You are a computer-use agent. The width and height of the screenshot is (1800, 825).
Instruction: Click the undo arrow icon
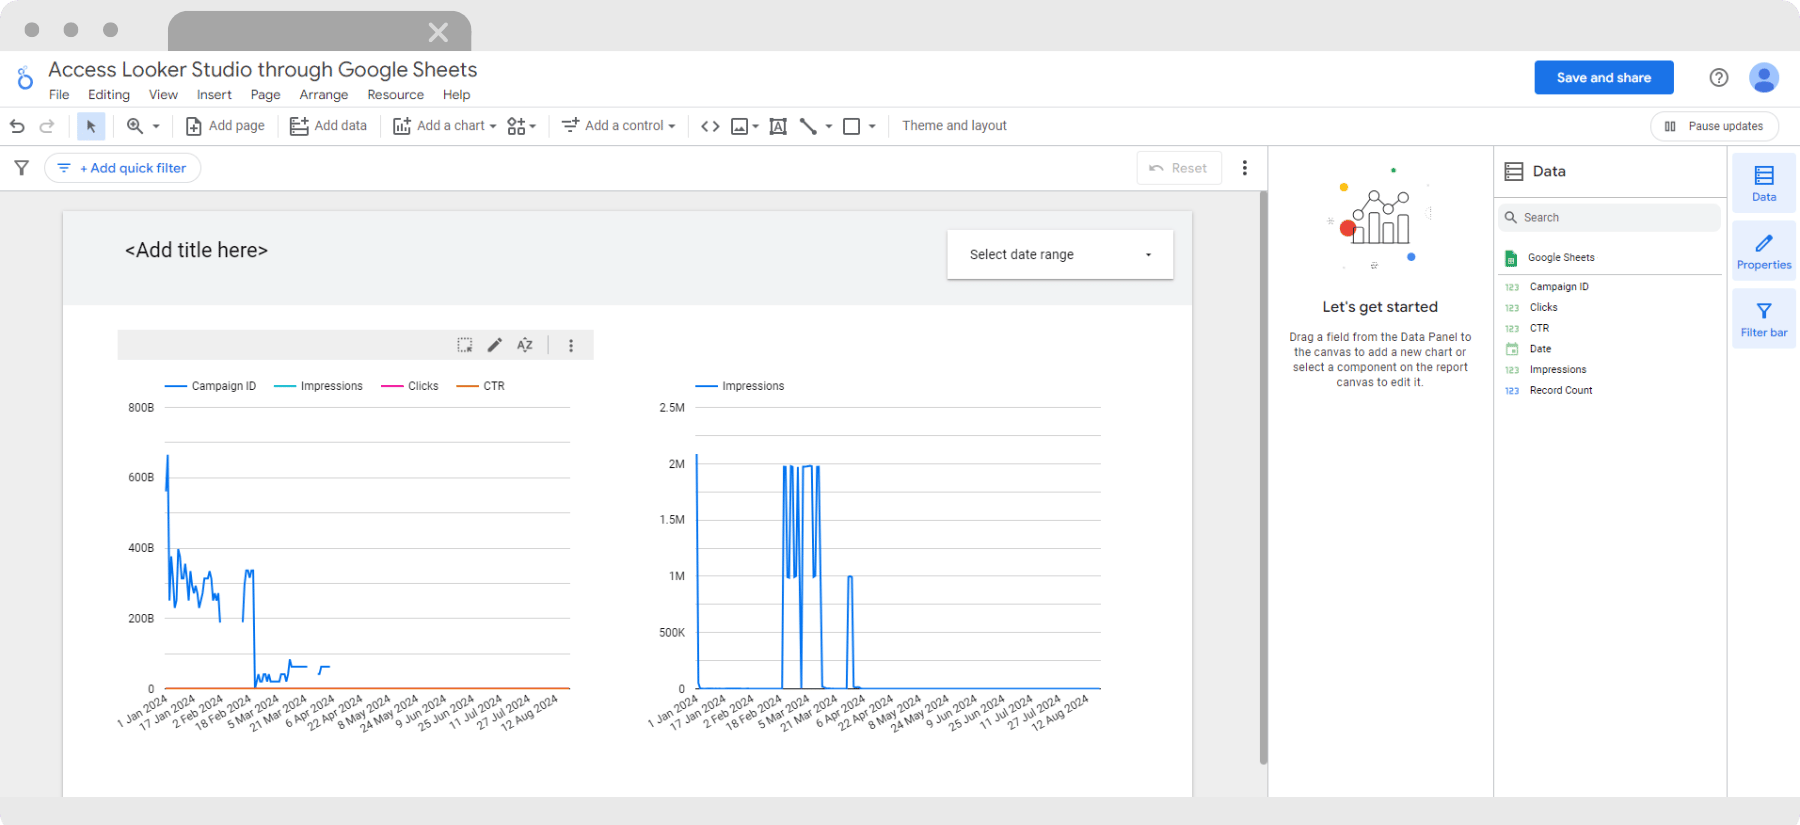point(17,126)
